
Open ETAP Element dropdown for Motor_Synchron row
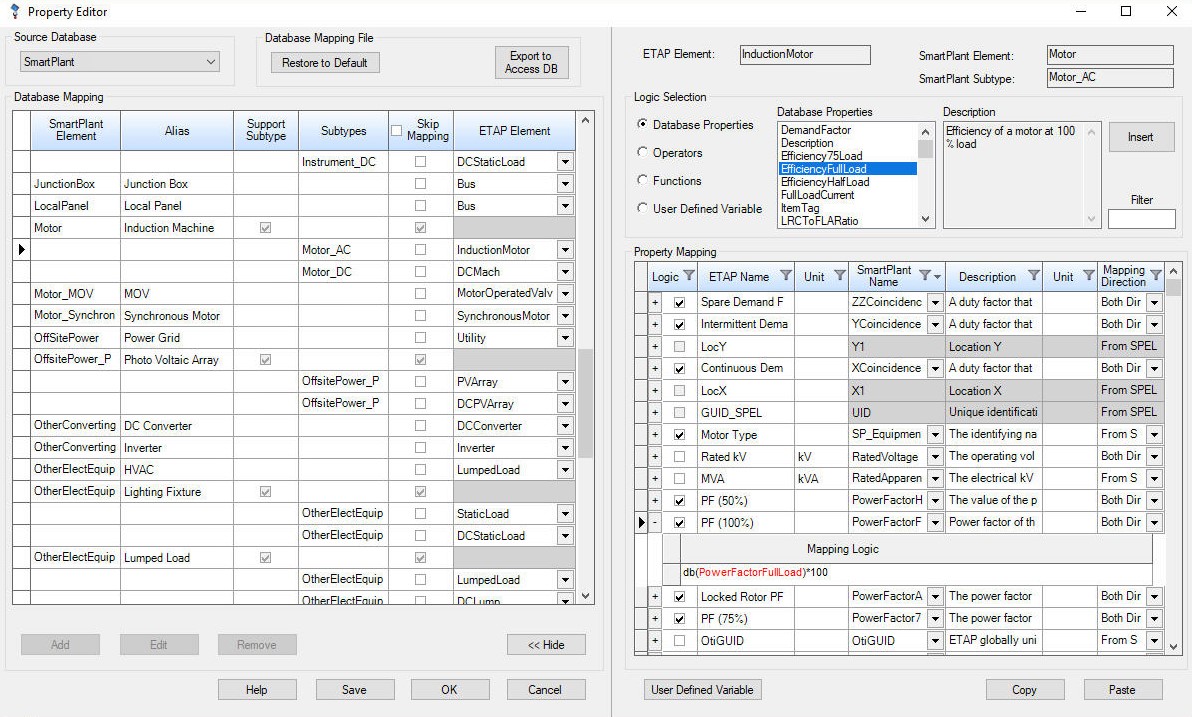click(x=563, y=315)
